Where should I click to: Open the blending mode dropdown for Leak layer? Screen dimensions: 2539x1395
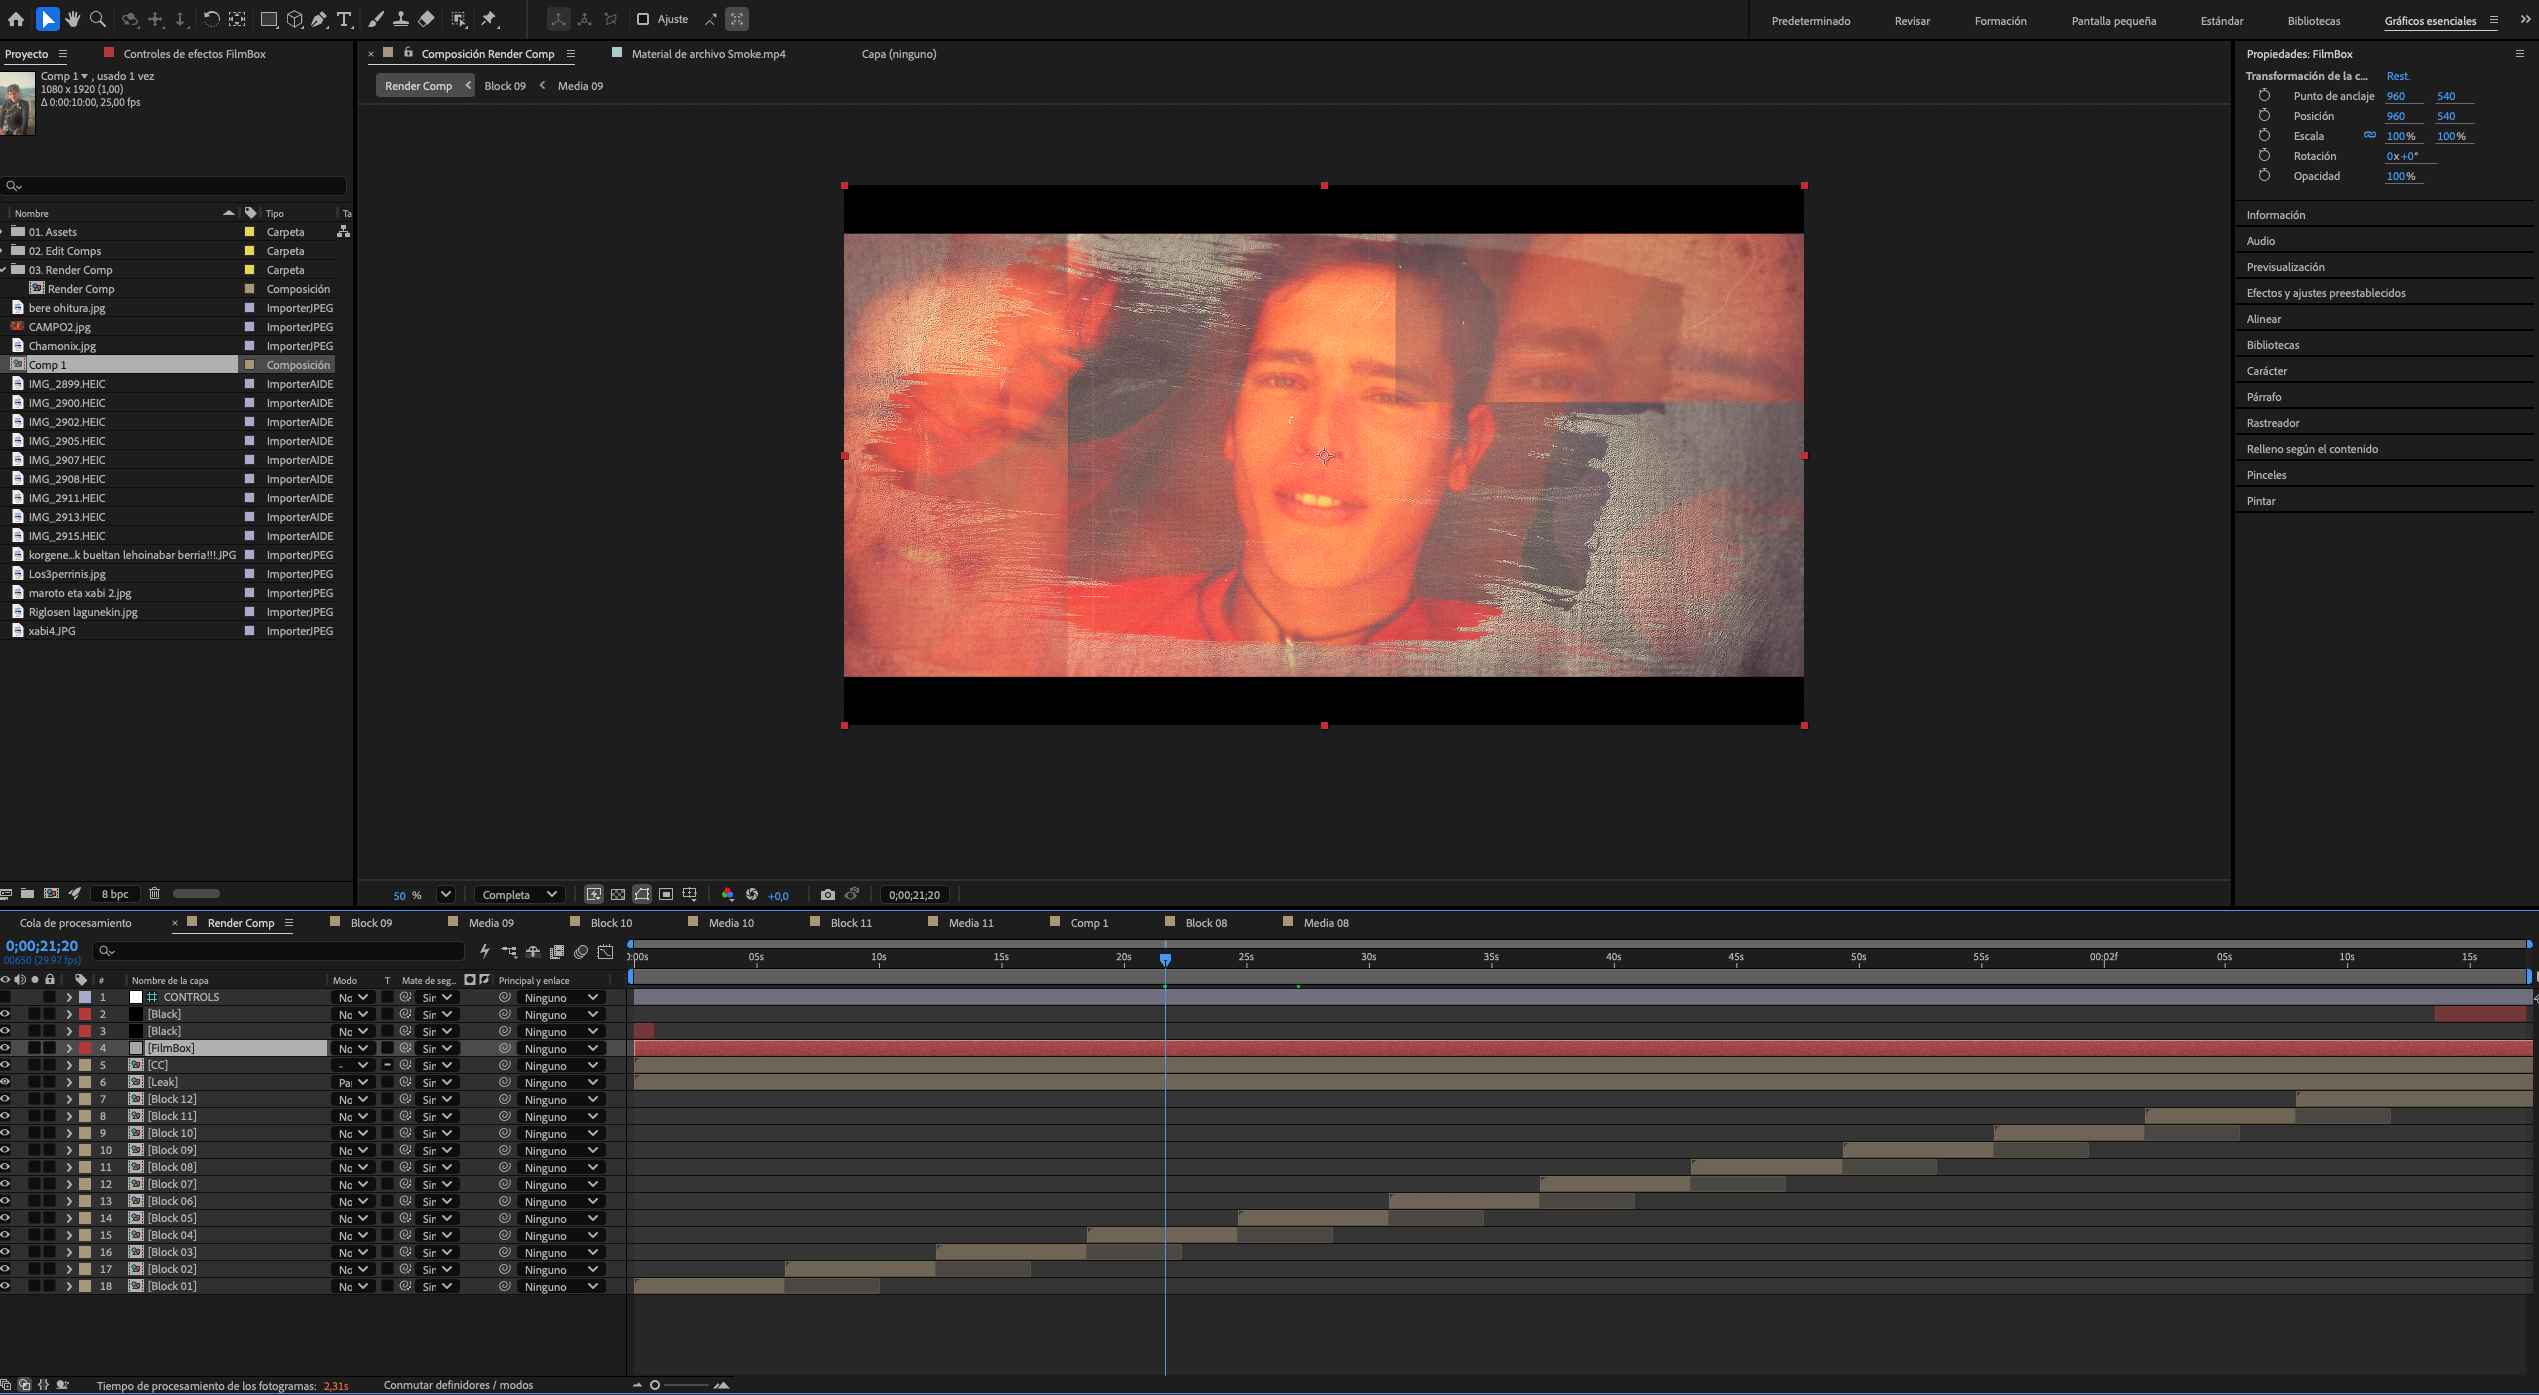(353, 1082)
